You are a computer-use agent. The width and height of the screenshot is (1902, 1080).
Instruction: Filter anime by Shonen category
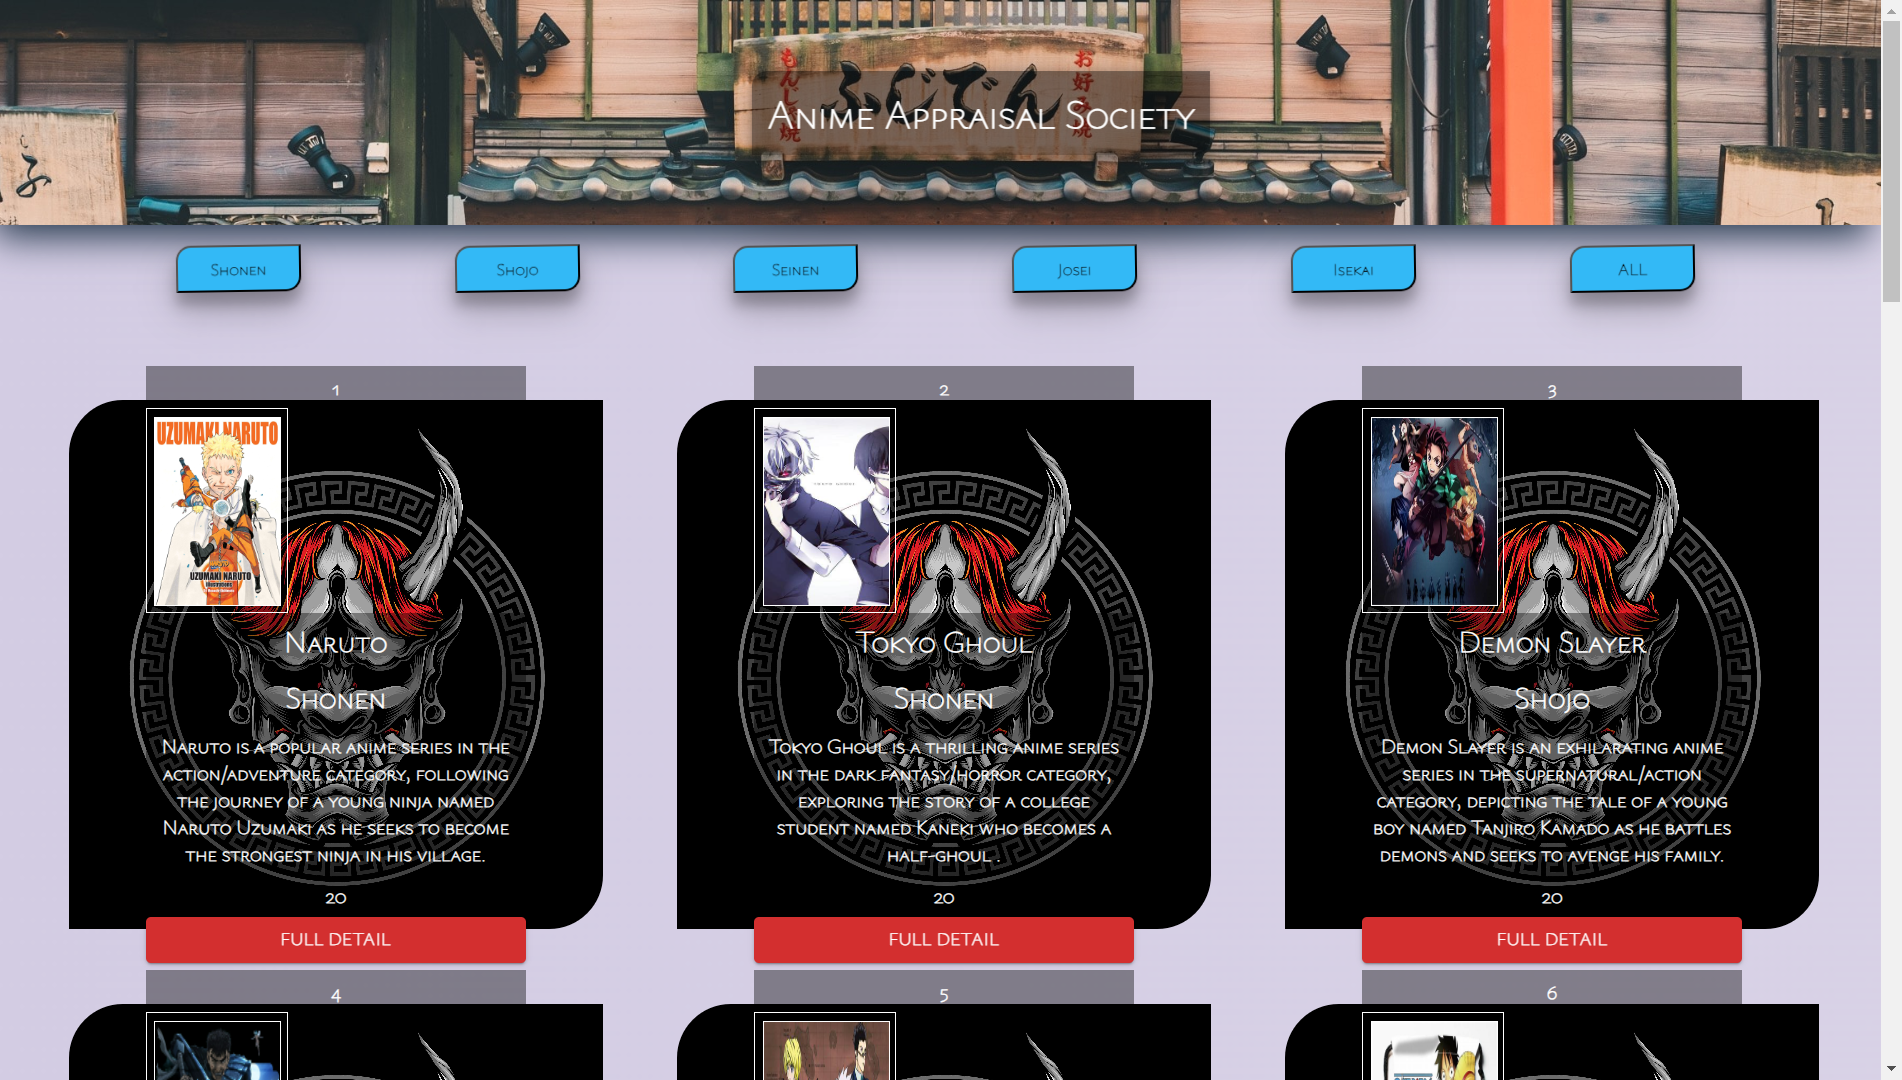pos(238,269)
